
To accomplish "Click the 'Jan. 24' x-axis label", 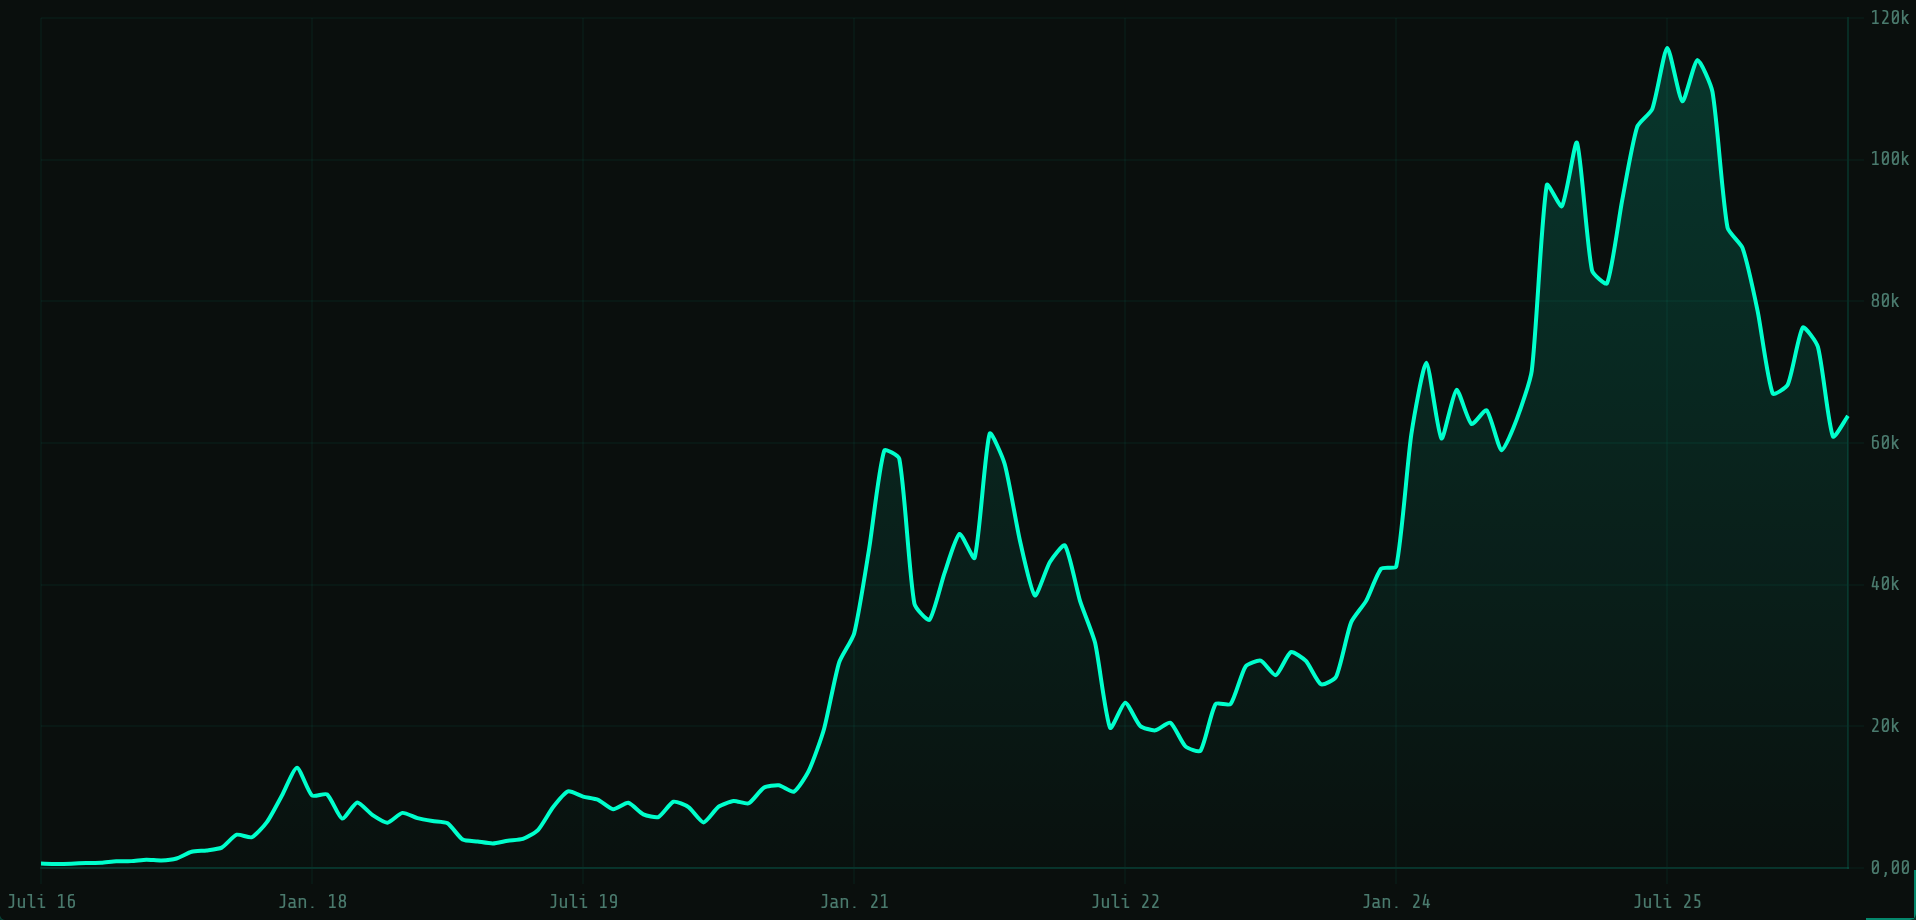I will [x=1396, y=902].
